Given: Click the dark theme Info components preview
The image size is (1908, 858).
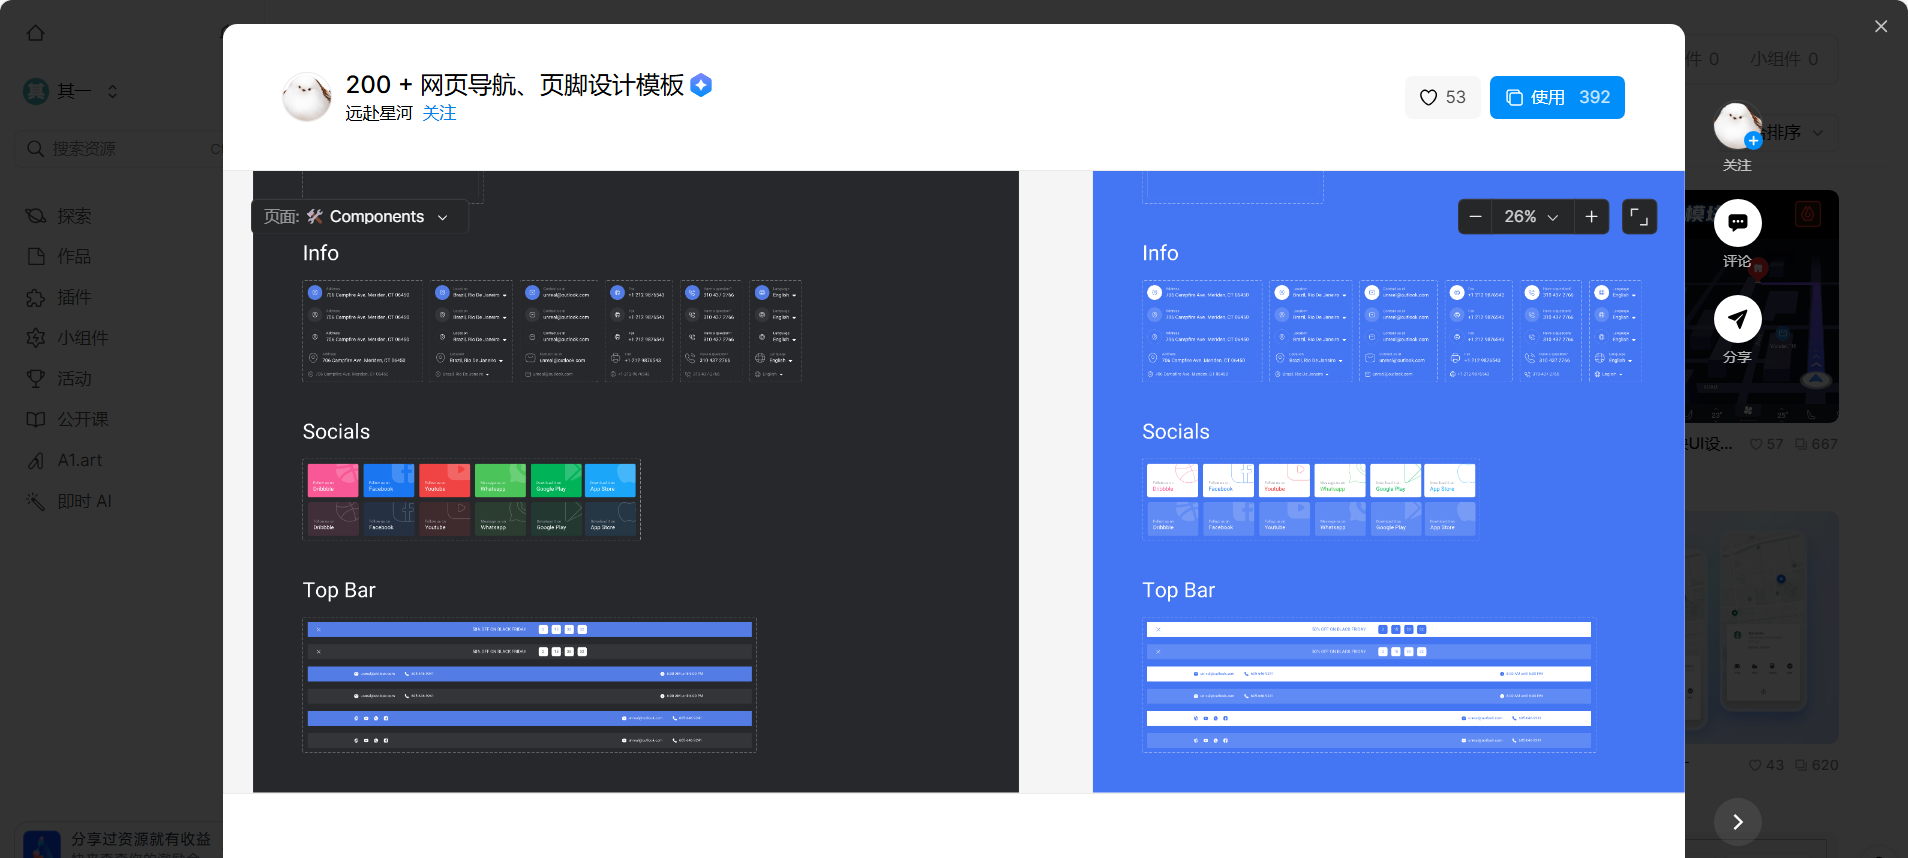Looking at the screenshot, I should pyautogui.click(x=552, y=331).
